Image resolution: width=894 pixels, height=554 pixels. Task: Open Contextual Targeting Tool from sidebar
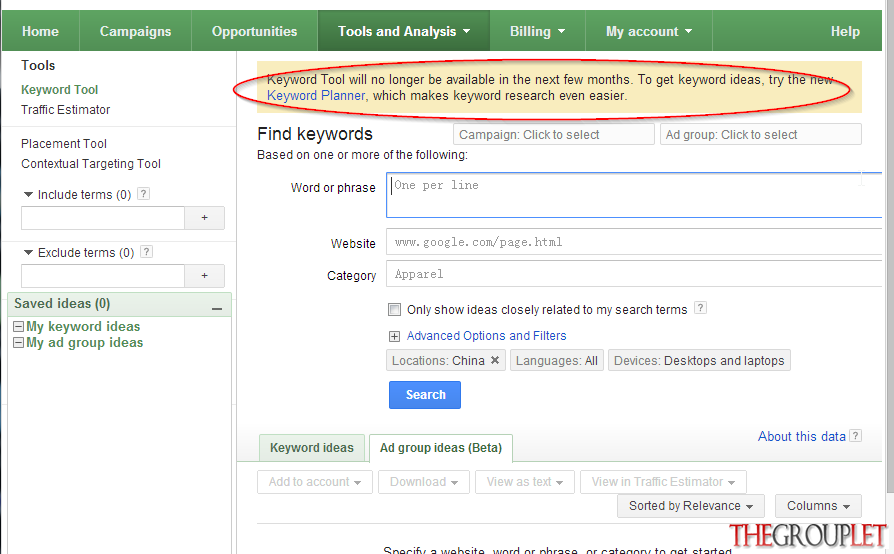[91, 164]
